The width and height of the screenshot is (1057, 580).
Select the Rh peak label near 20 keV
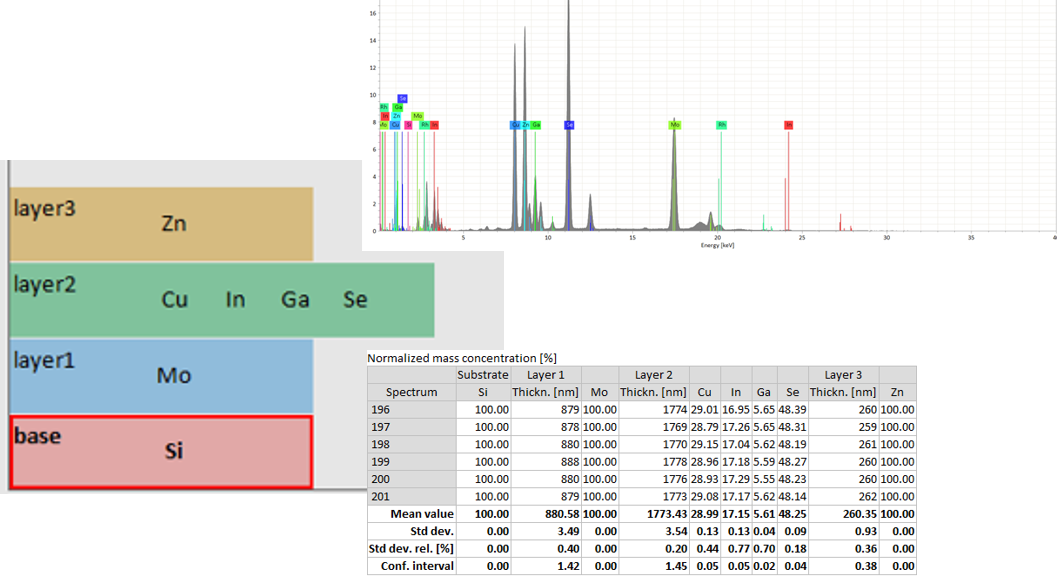pyautogui.click(x=721, y=125)
